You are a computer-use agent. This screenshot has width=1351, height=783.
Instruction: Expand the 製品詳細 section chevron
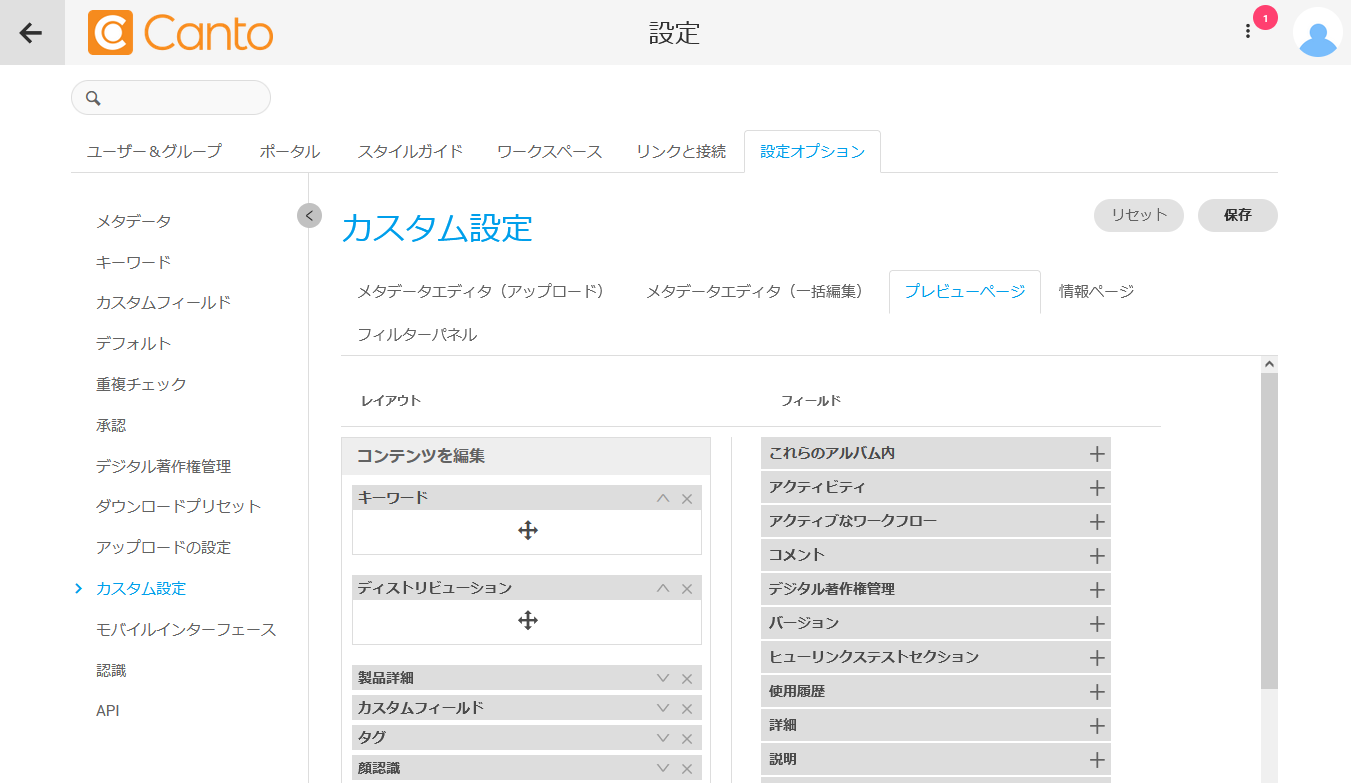click(662, 679)
